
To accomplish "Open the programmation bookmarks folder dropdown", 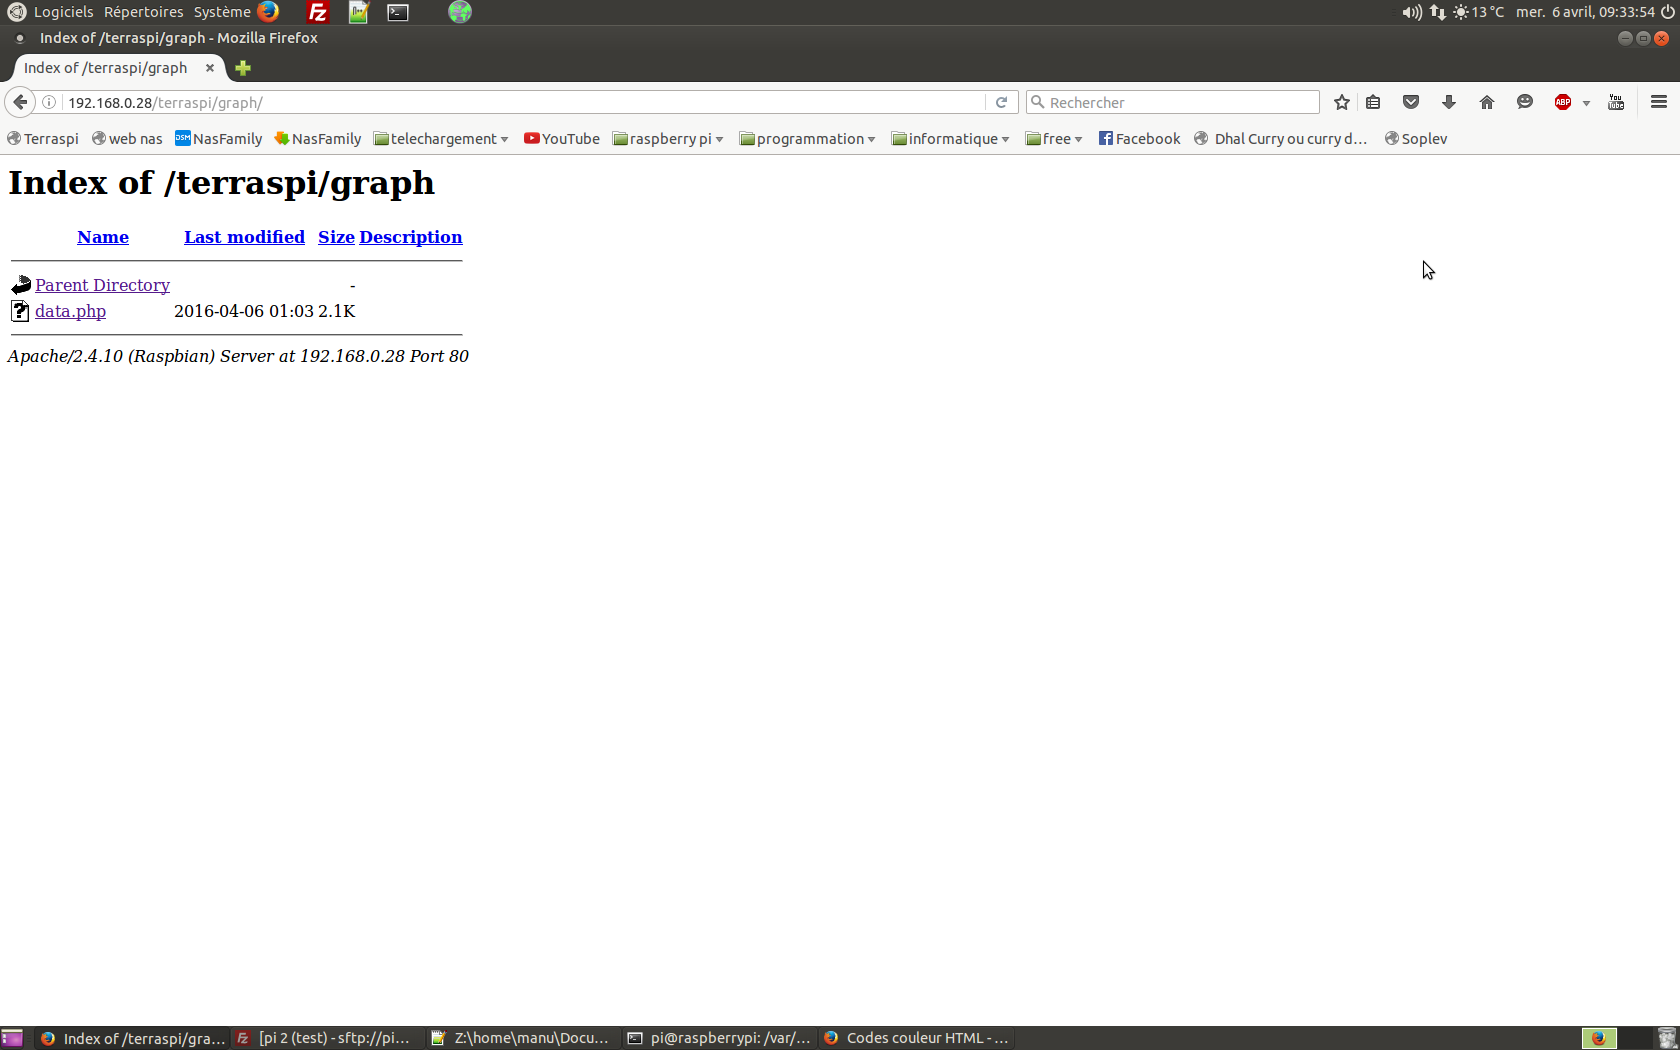I will click(807, 139).
